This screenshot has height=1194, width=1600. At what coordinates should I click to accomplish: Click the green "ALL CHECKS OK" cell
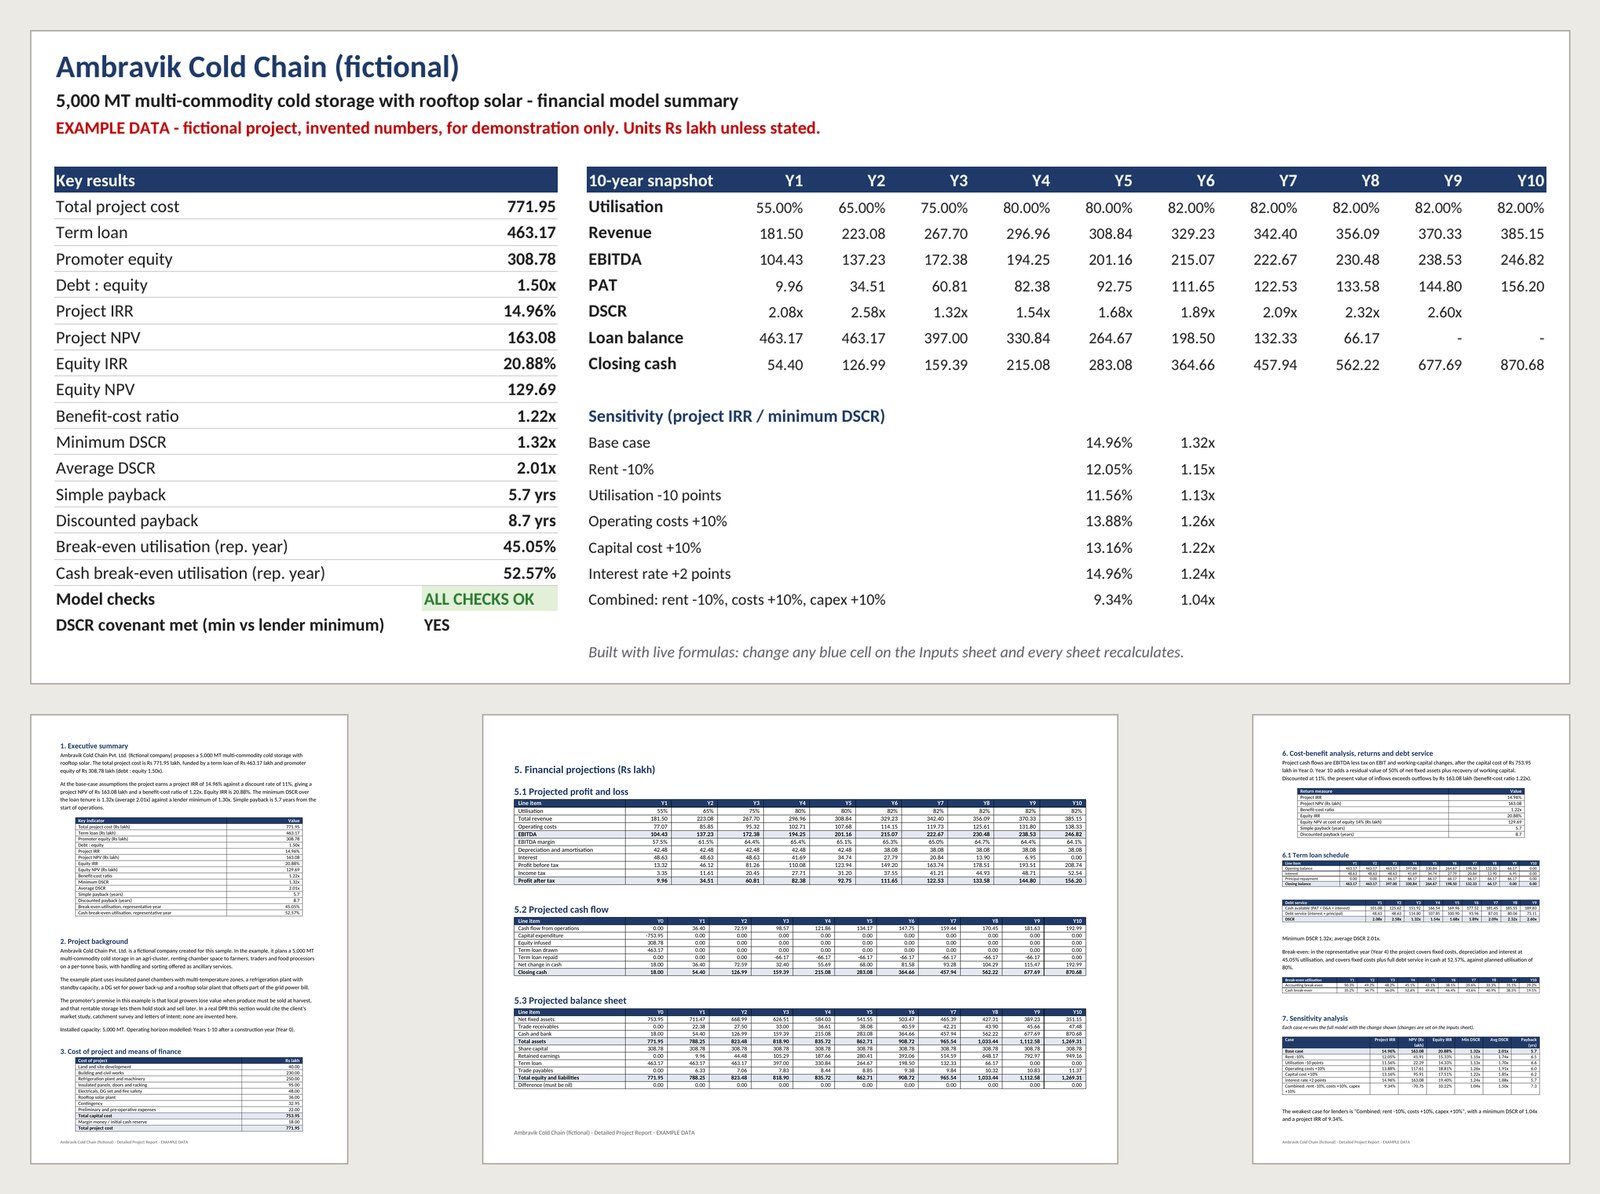[489, 599]
